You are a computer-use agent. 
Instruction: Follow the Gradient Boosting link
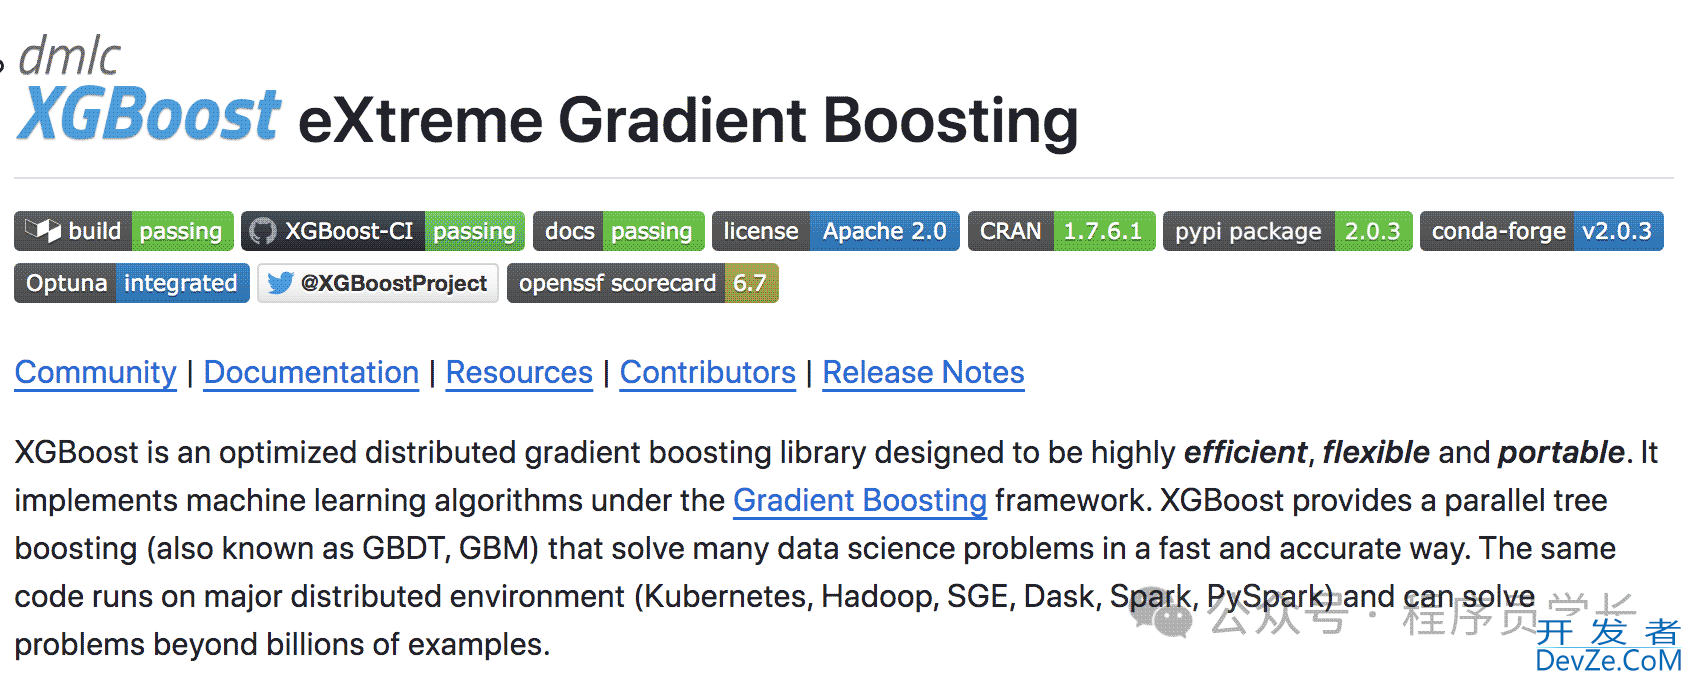[860, 500]
